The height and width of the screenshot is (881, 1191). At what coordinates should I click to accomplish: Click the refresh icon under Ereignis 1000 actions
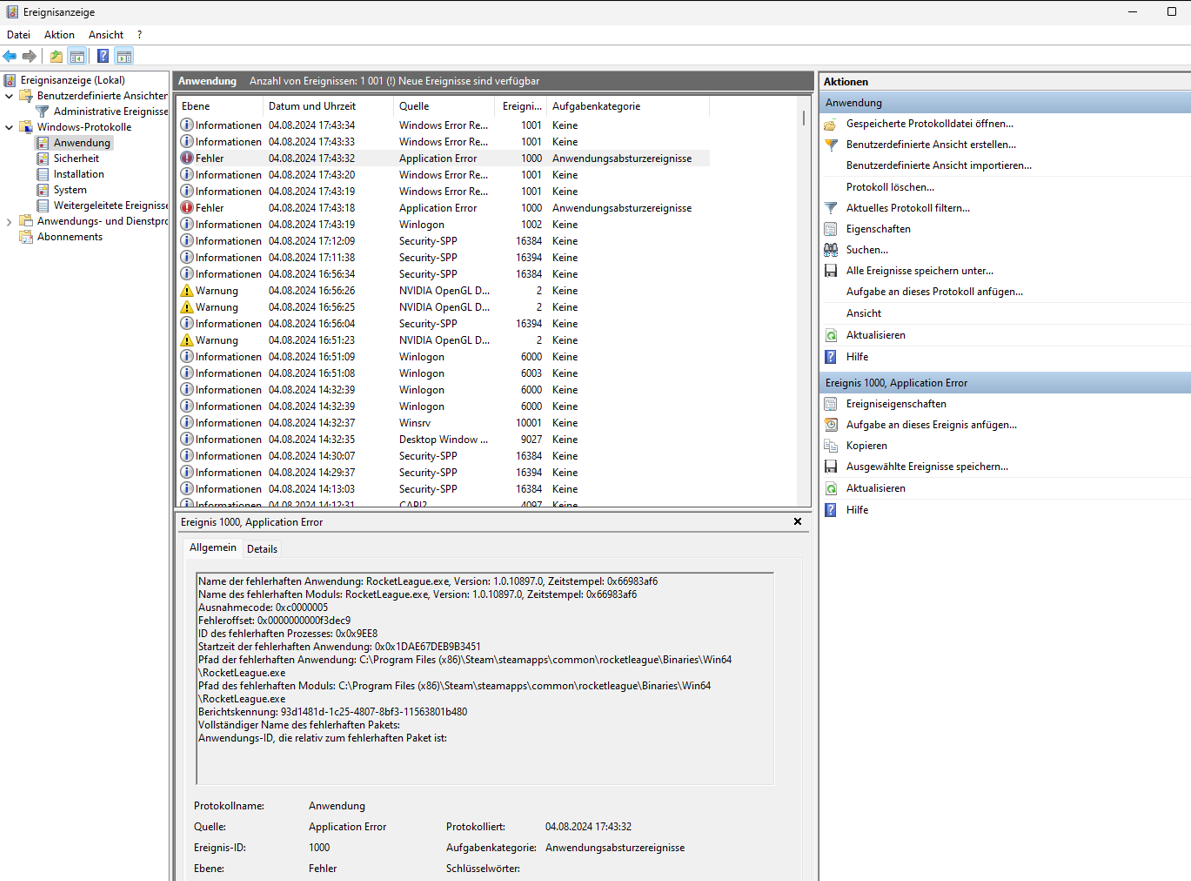point(831,488)
